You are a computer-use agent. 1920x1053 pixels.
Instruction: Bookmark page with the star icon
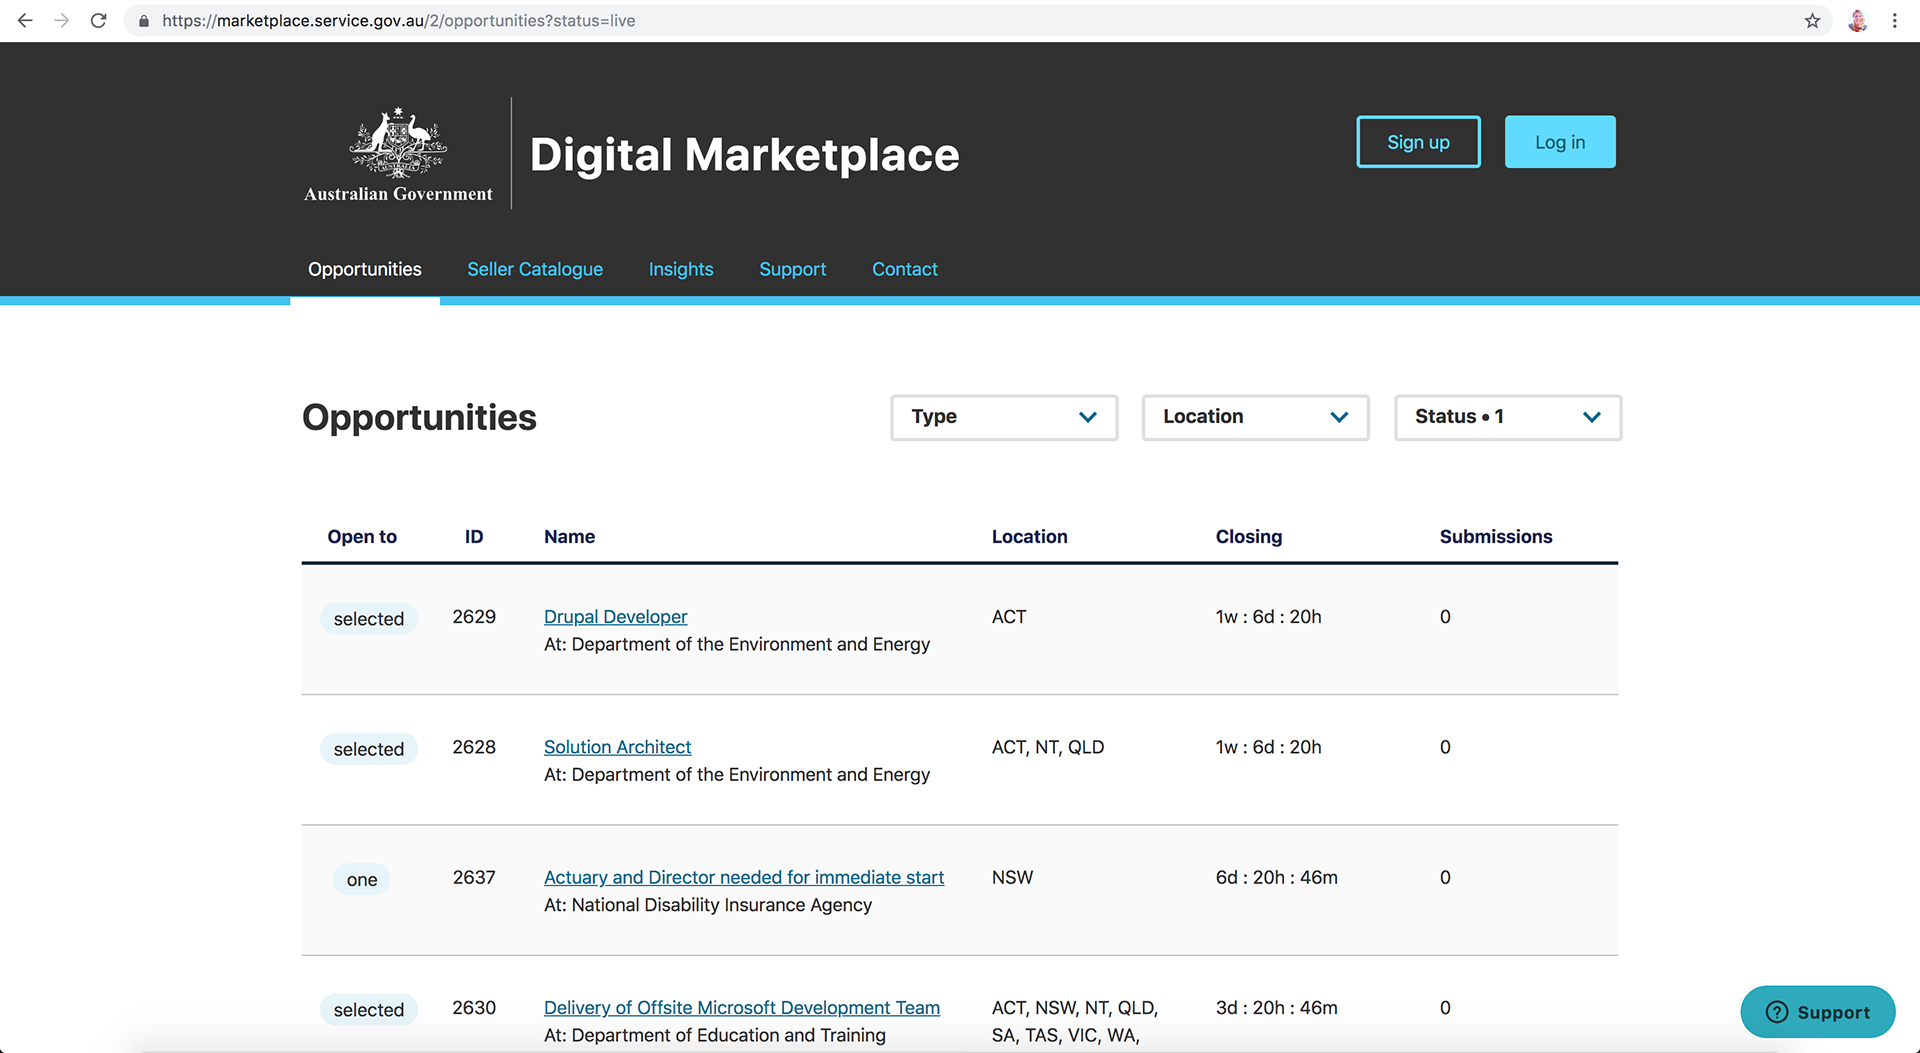[x=1812, y=20]
